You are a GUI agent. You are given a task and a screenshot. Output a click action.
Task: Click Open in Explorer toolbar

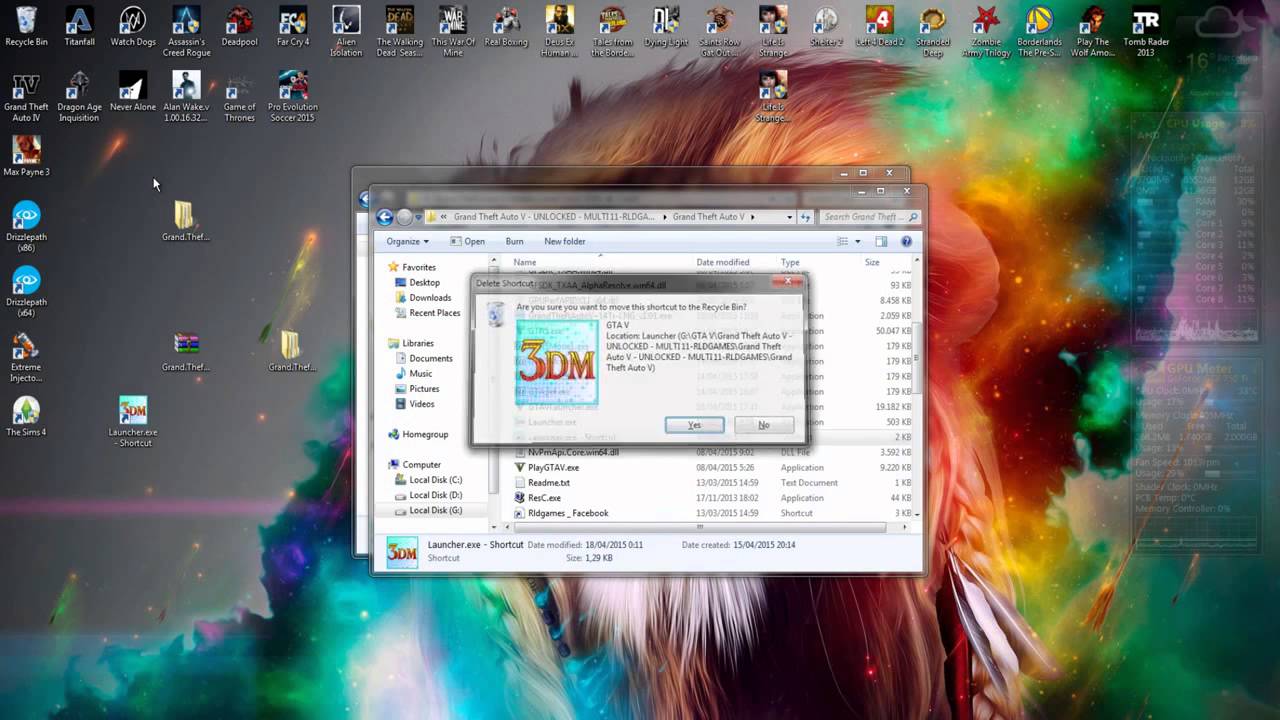click(467, 241)
